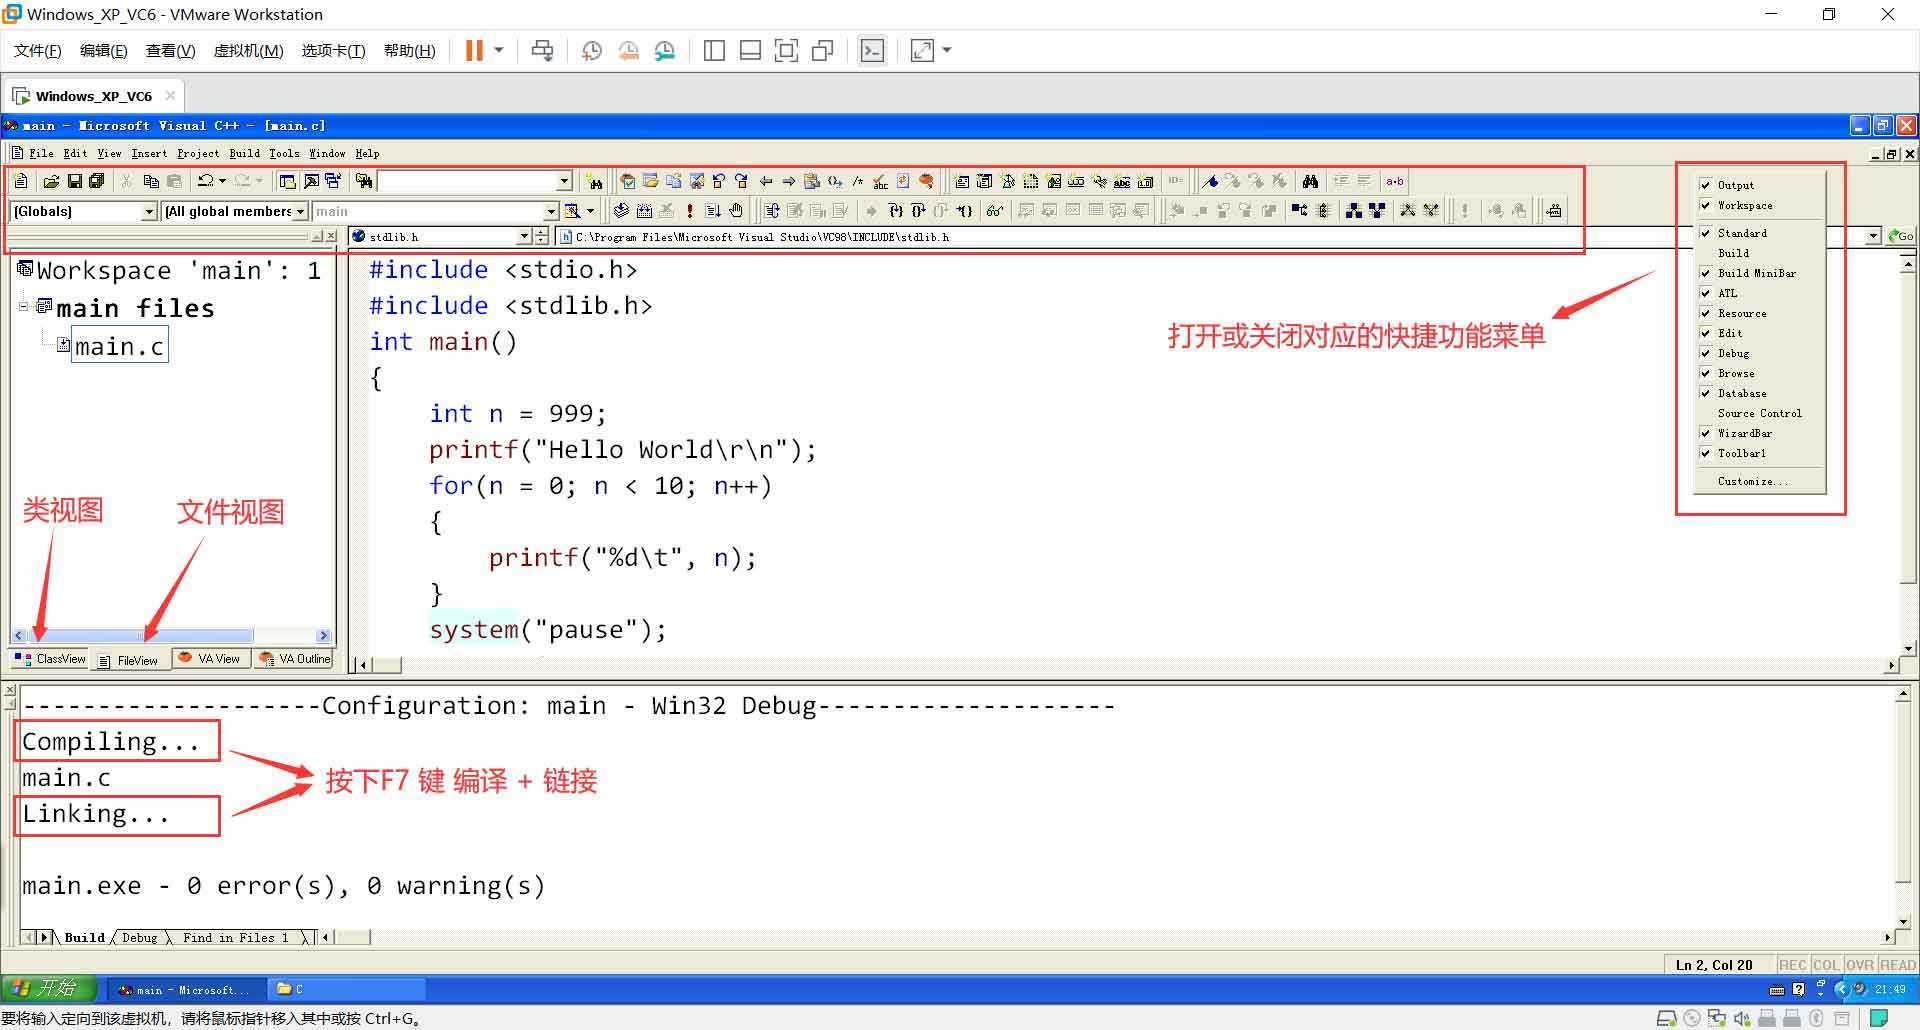
Task: Open the Tools menu
Action: pos(284,153)
